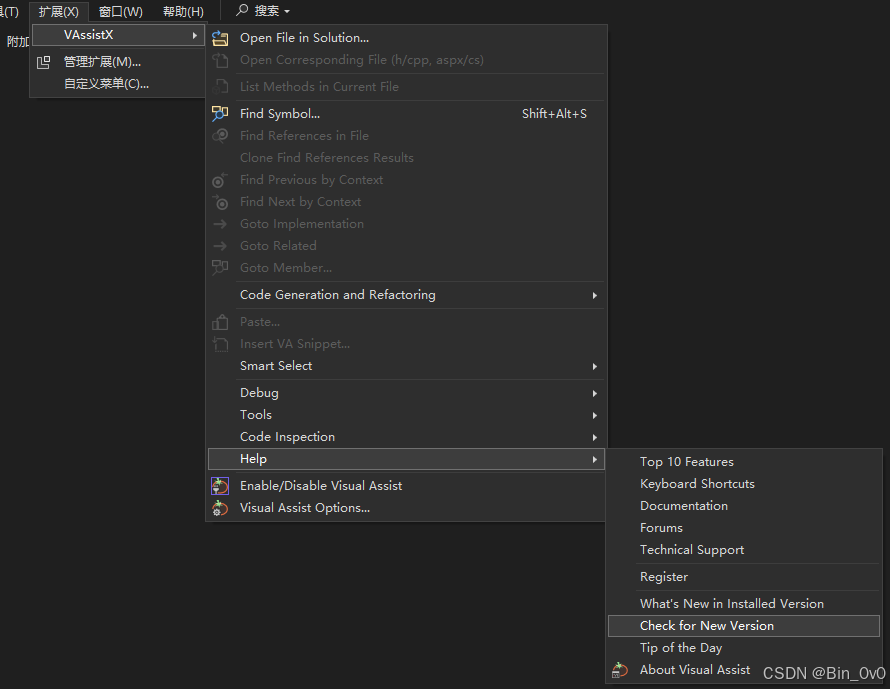
Task: Click the About Visual Assist tomato icon
Action: coord(620,670)
